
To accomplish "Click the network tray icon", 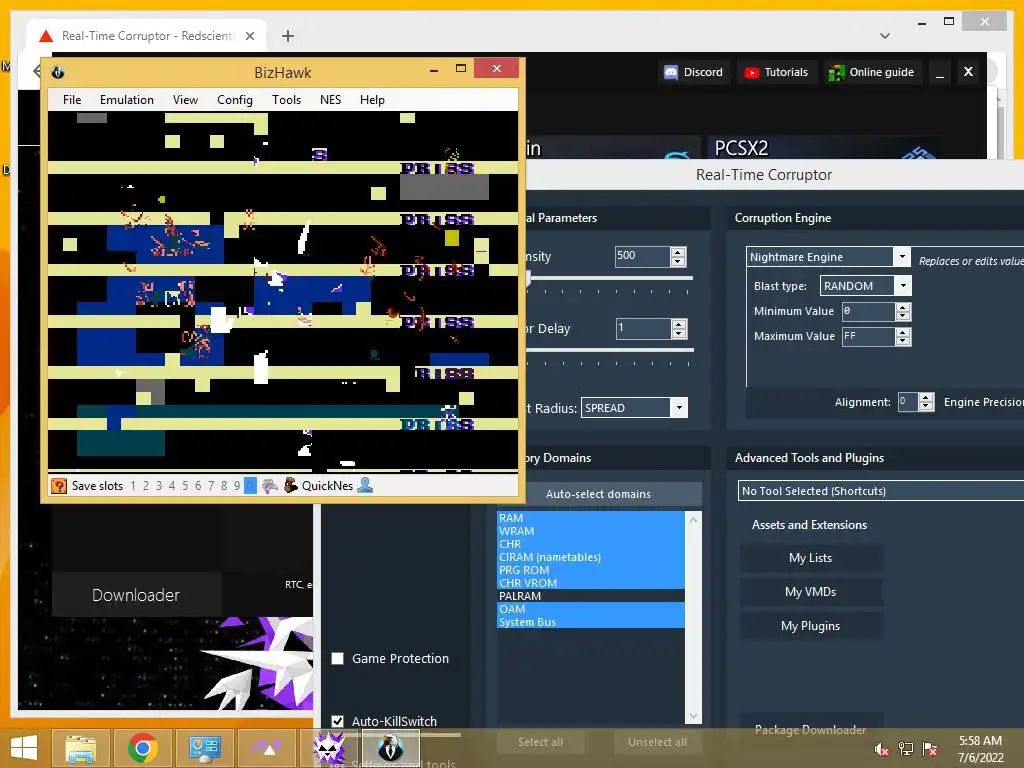I will point(906,749).
